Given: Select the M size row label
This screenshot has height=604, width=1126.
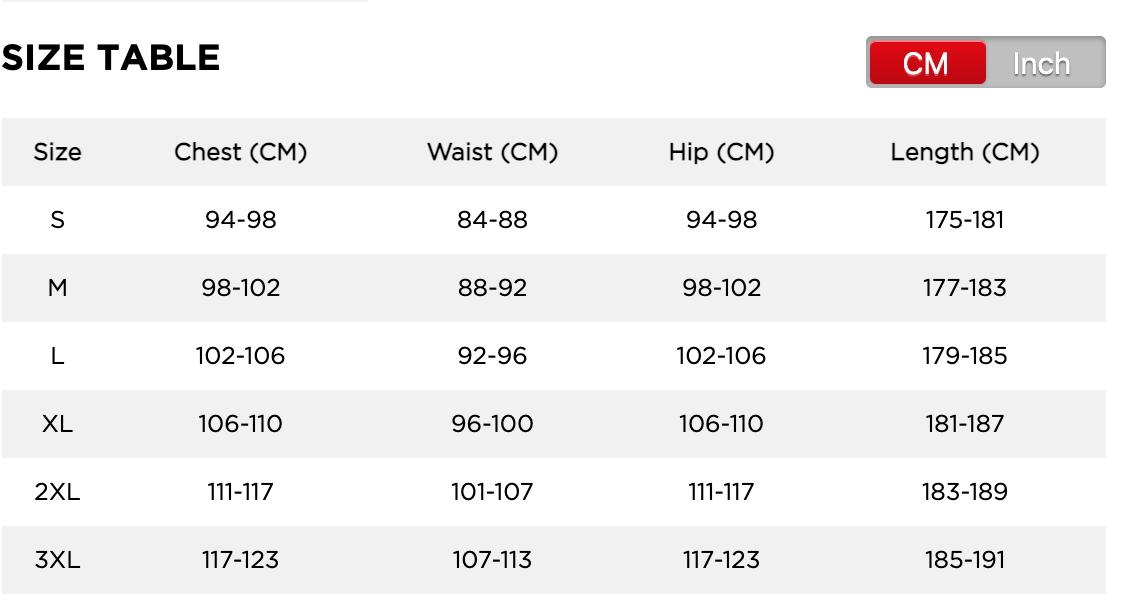Looking at the screenshot, I should coord(57,288).
